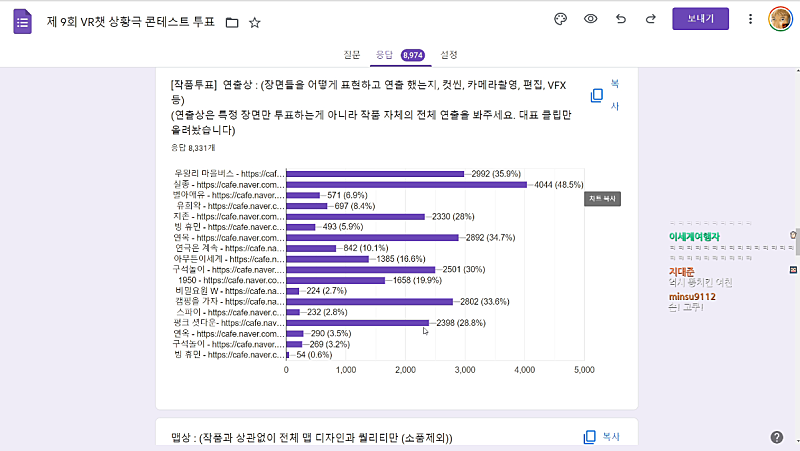The width and height of the screenshot is (800, 451).
Task: Select the 2330 (28%) value label
Action: (453, 217)
